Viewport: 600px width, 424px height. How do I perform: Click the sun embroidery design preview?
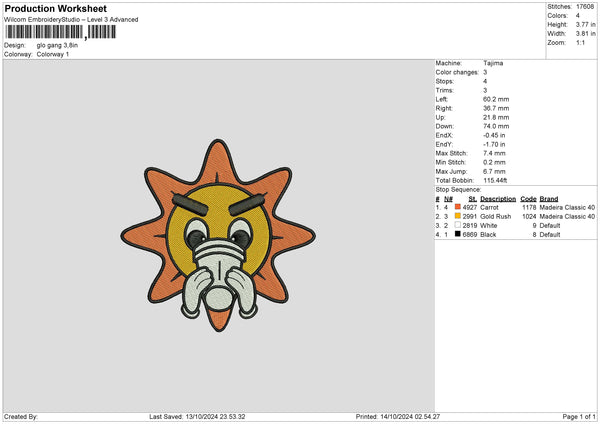pyautogui.click(x=218, y=235)
